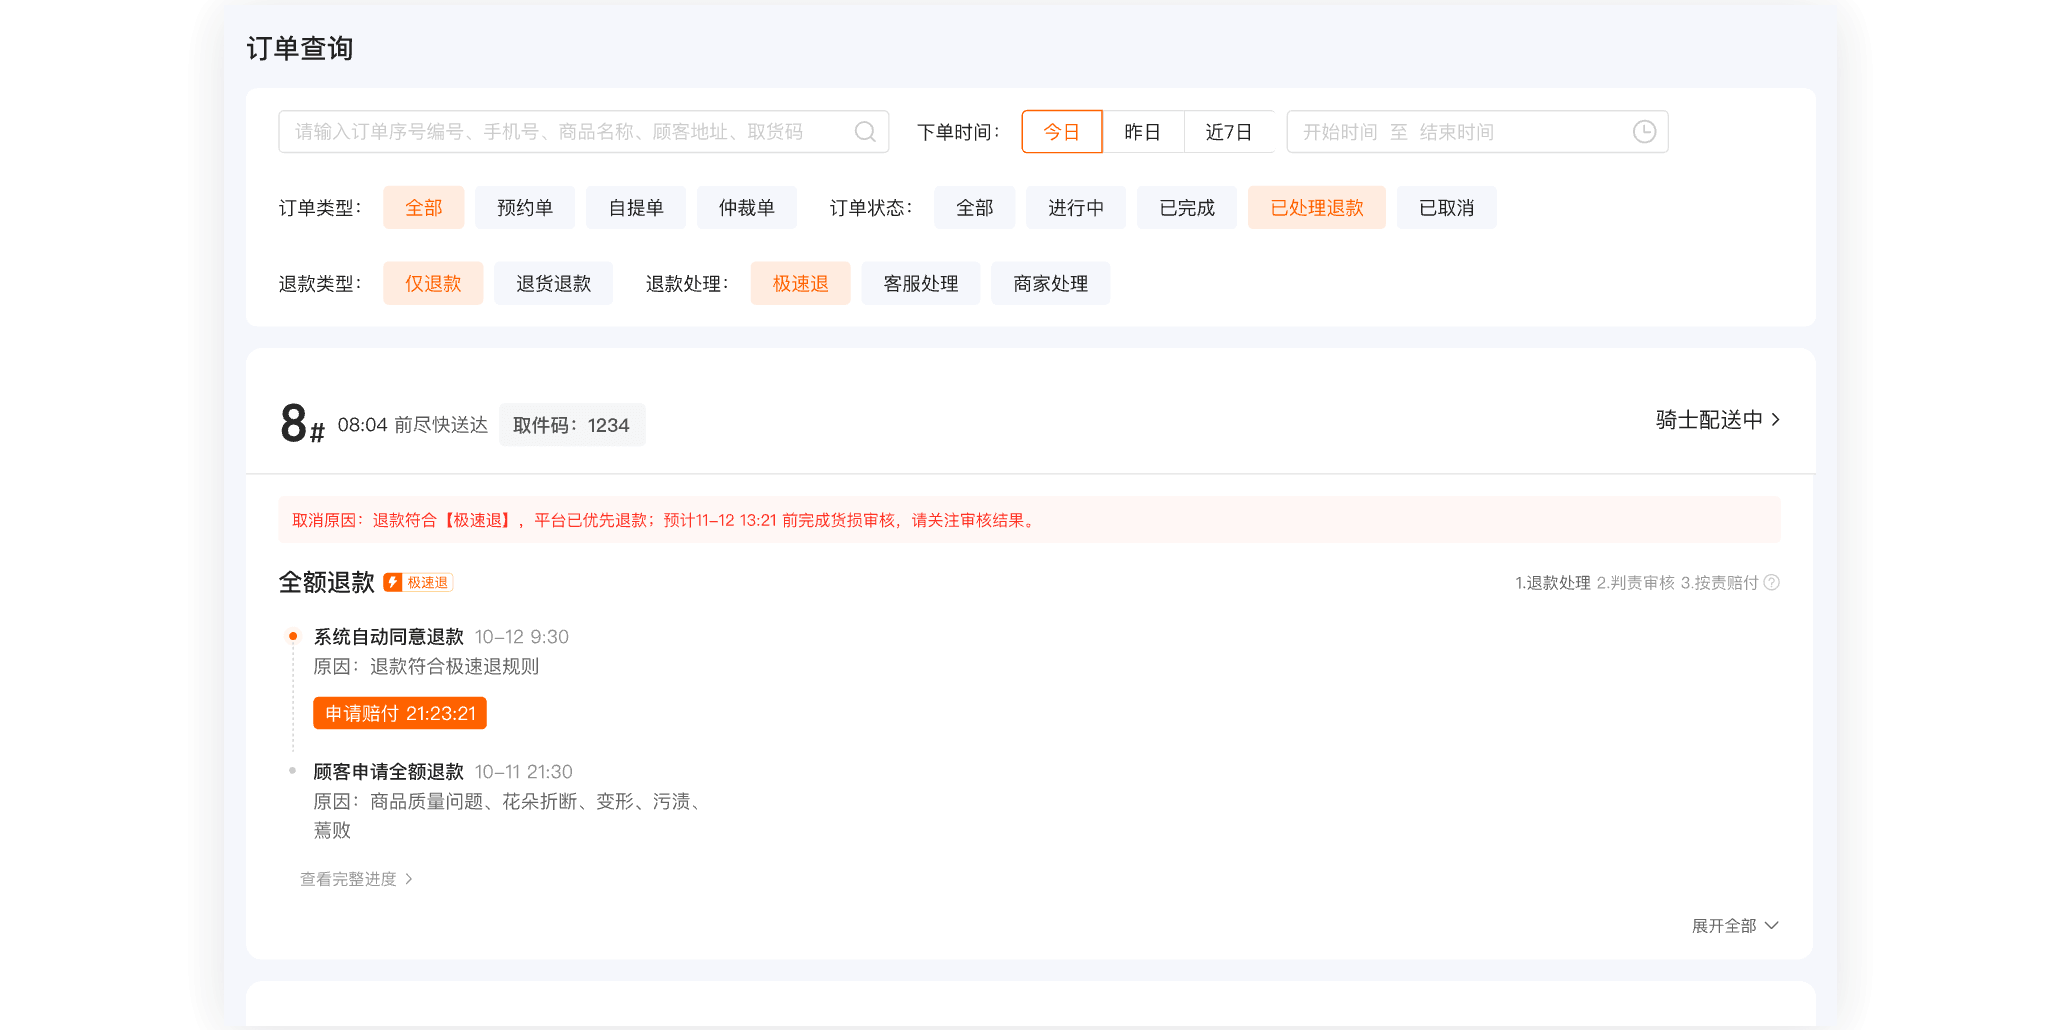Expand the 骑士配送中 delivery details
Viewport: 2060px width, 1030px height.
click(1713, 420)
